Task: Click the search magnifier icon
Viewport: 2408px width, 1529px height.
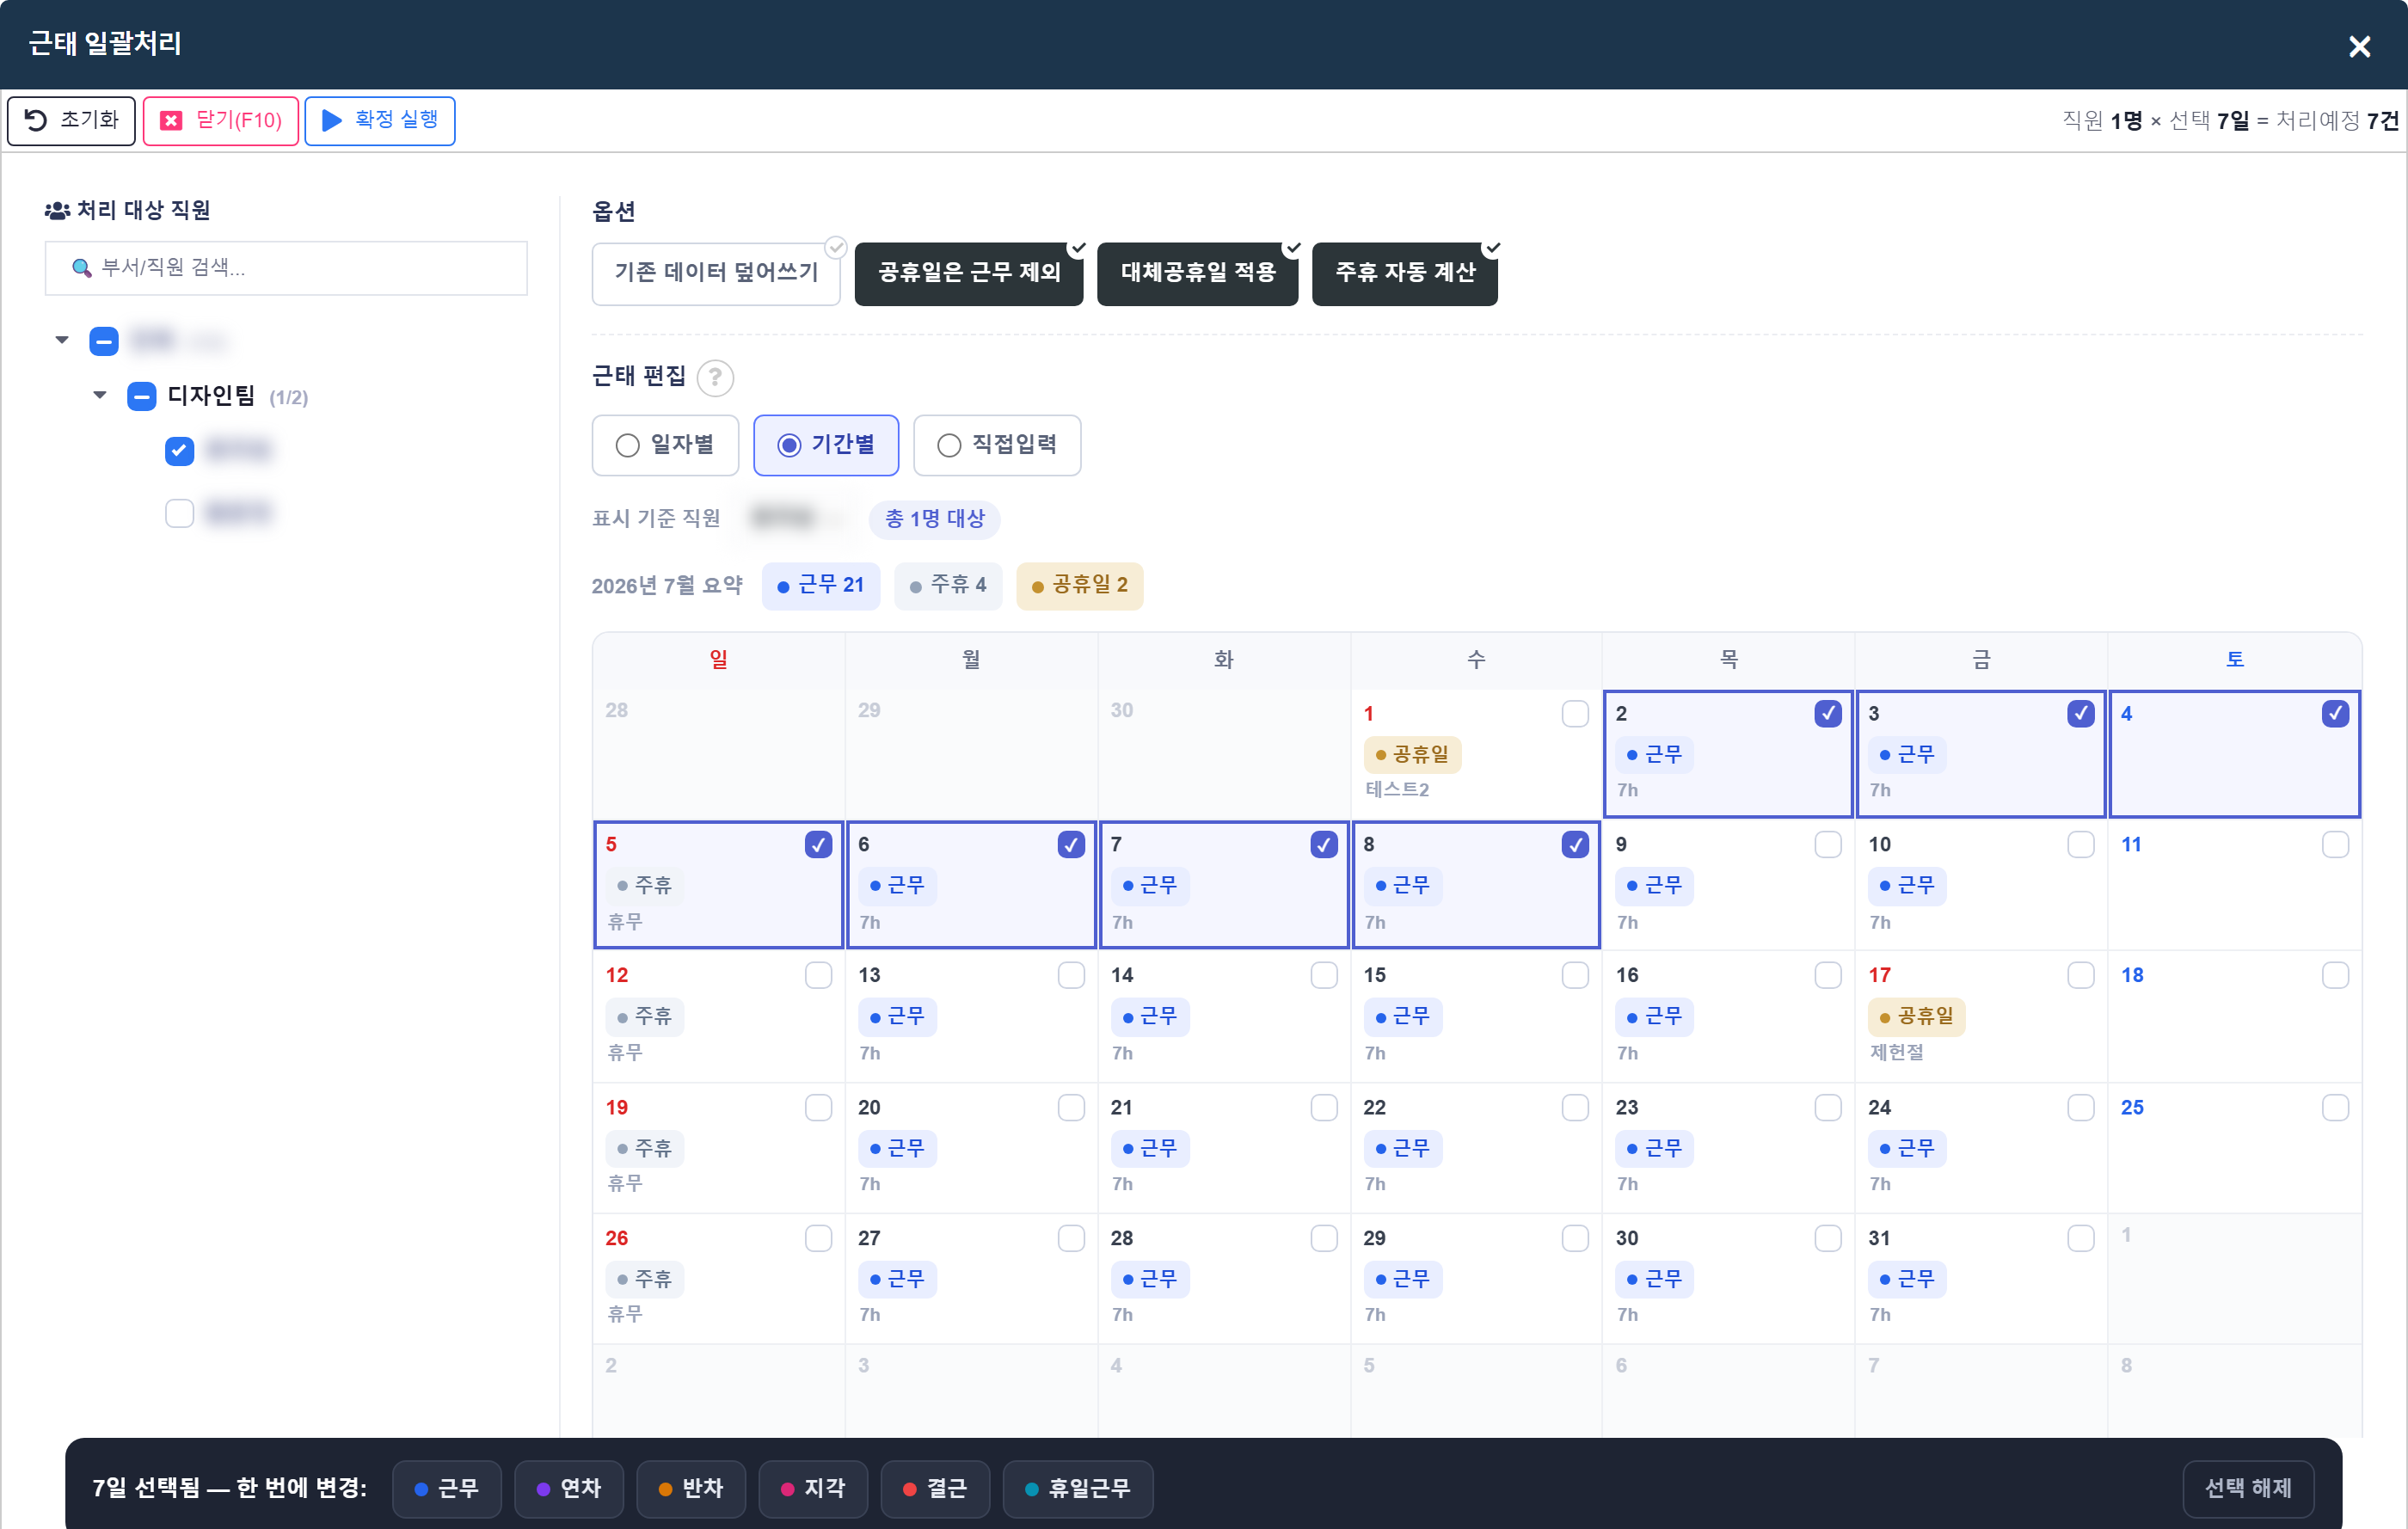Action: pyautogui.click(x=81, y=267)
